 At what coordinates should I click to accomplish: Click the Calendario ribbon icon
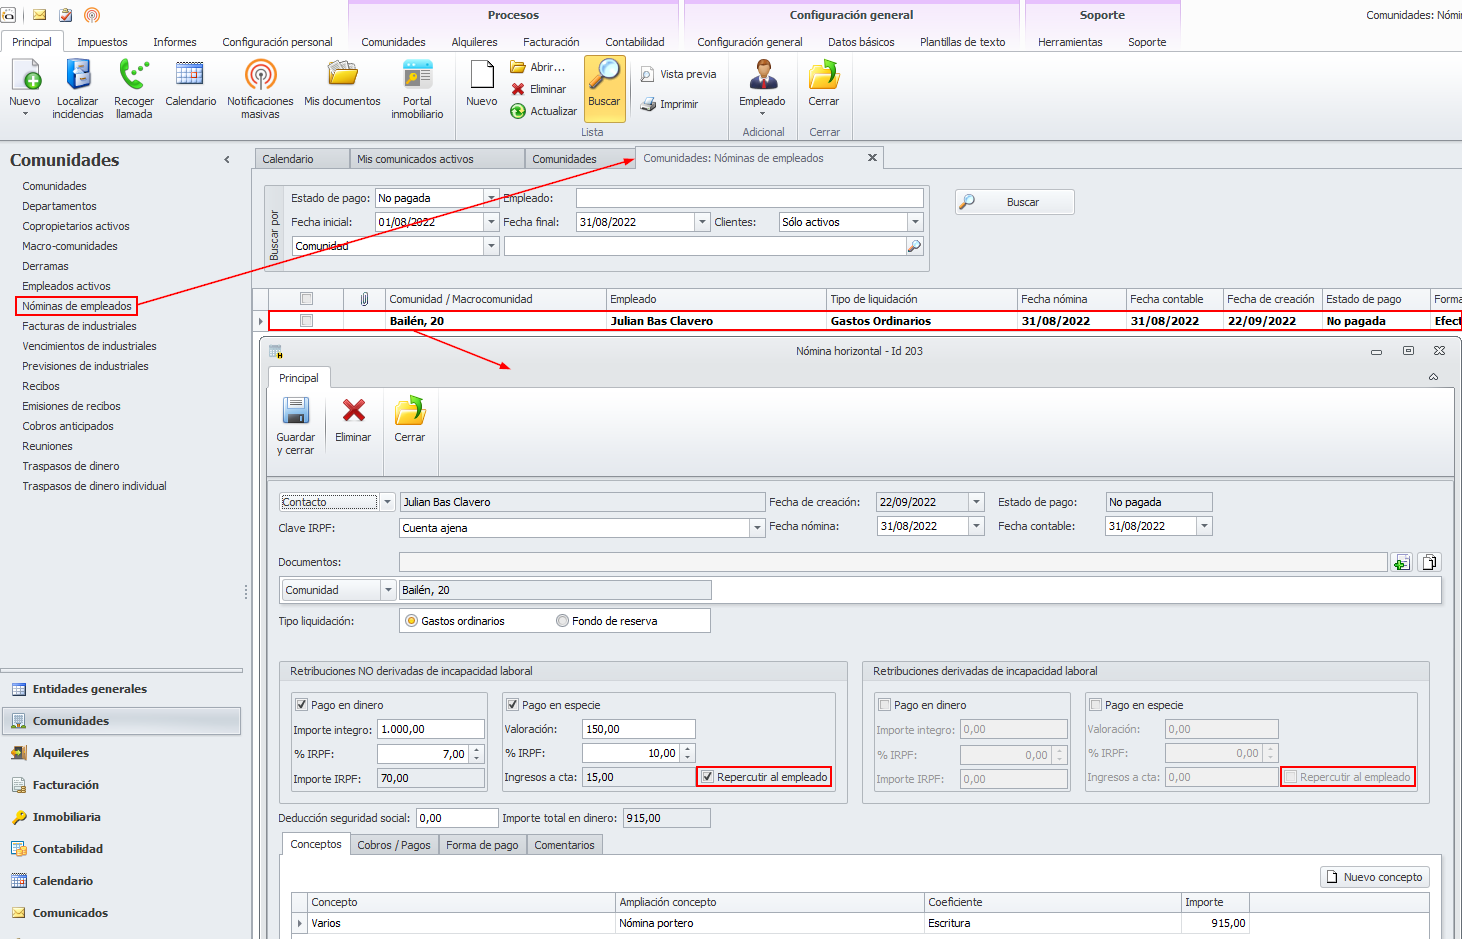tap(190, 76)
